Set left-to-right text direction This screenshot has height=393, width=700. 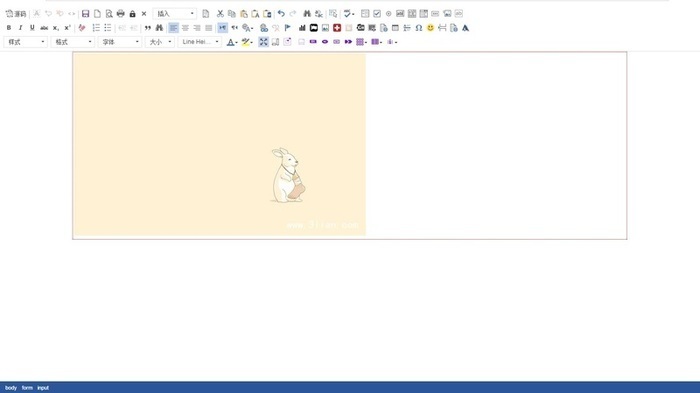[223, 28]
